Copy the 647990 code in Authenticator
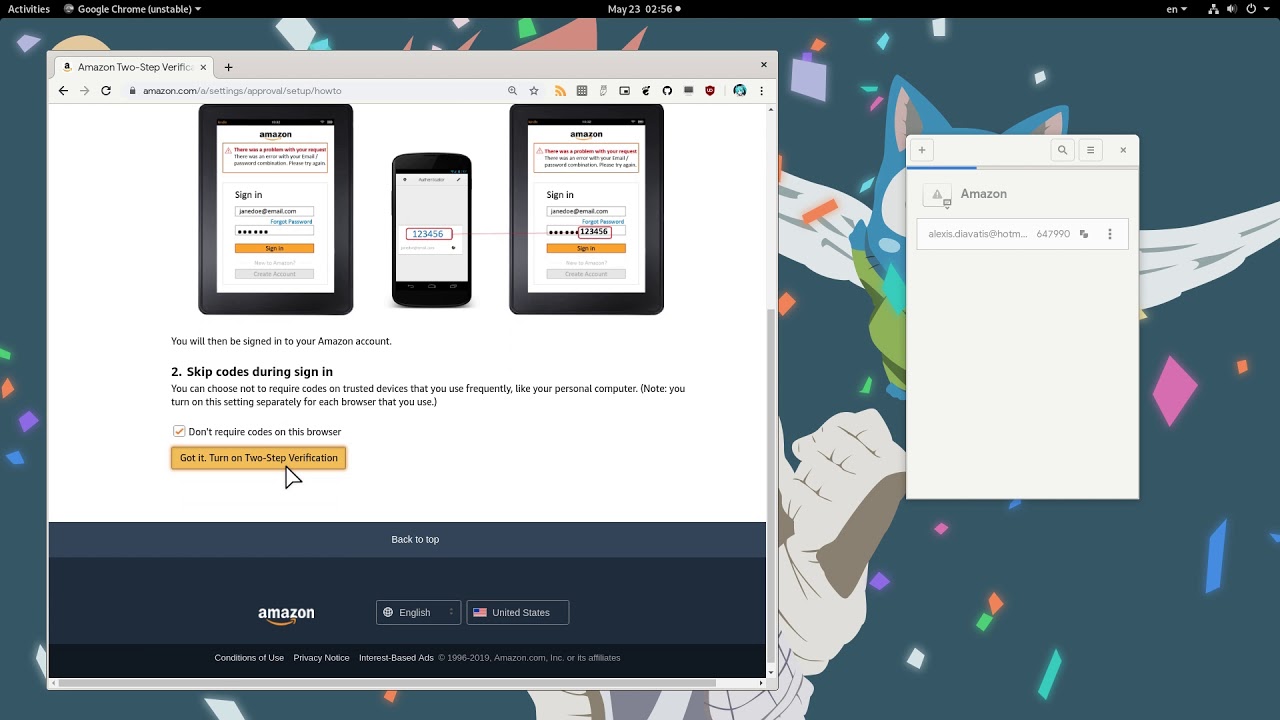Image resolution: width=1280 pixels, height=720 pixels. pyautogui.click(x=1084, y=234)
